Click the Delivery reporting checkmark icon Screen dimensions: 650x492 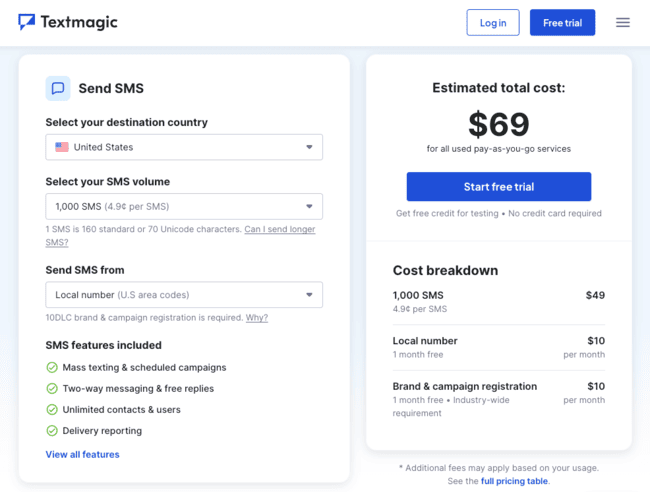click(x=52, y=431)
